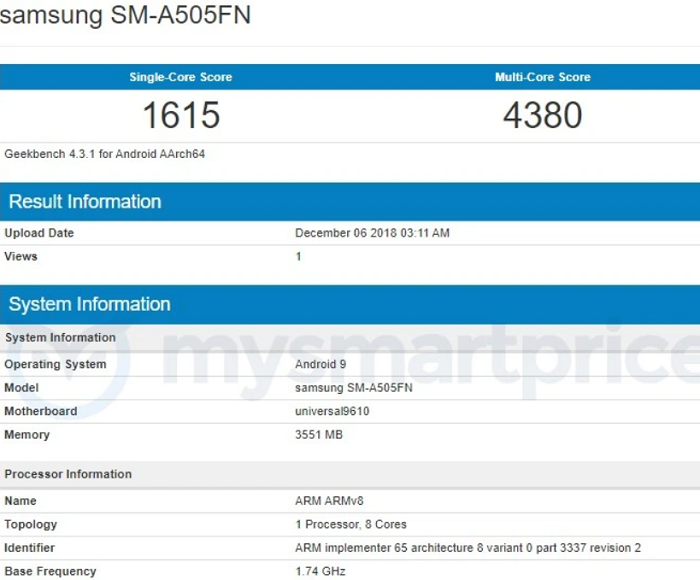Click the Topology value 1 Processor, 8 Cores

click(351, 524)
